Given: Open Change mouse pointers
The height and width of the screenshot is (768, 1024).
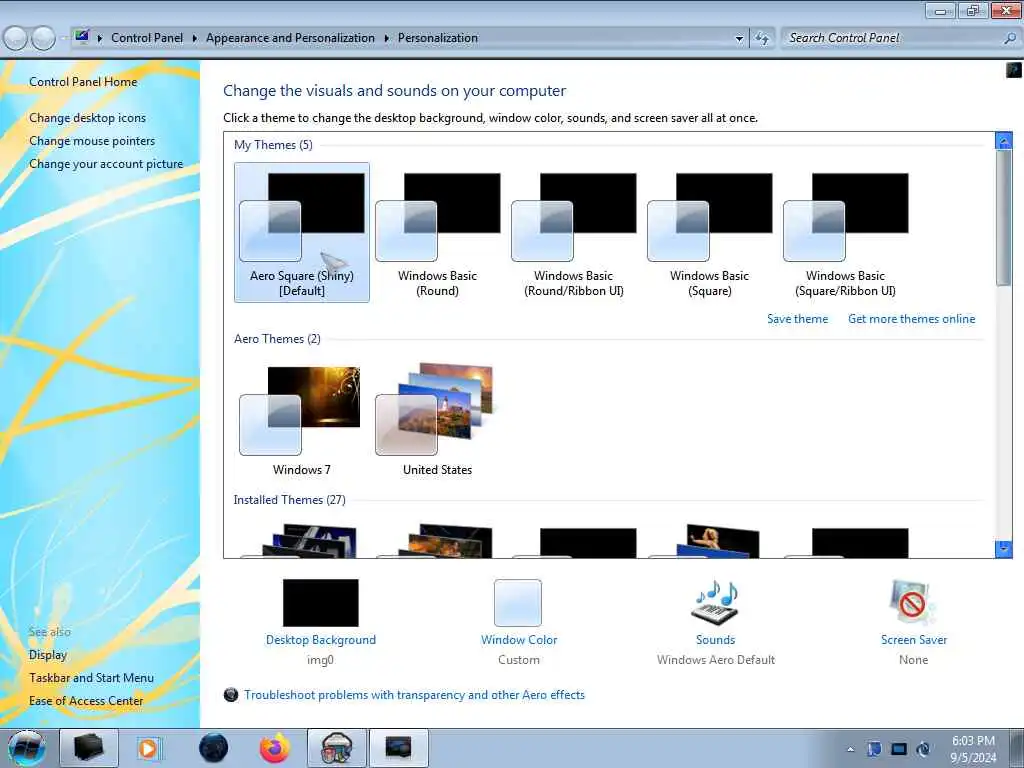Looking at the screenshot, I should coord(92,140).
